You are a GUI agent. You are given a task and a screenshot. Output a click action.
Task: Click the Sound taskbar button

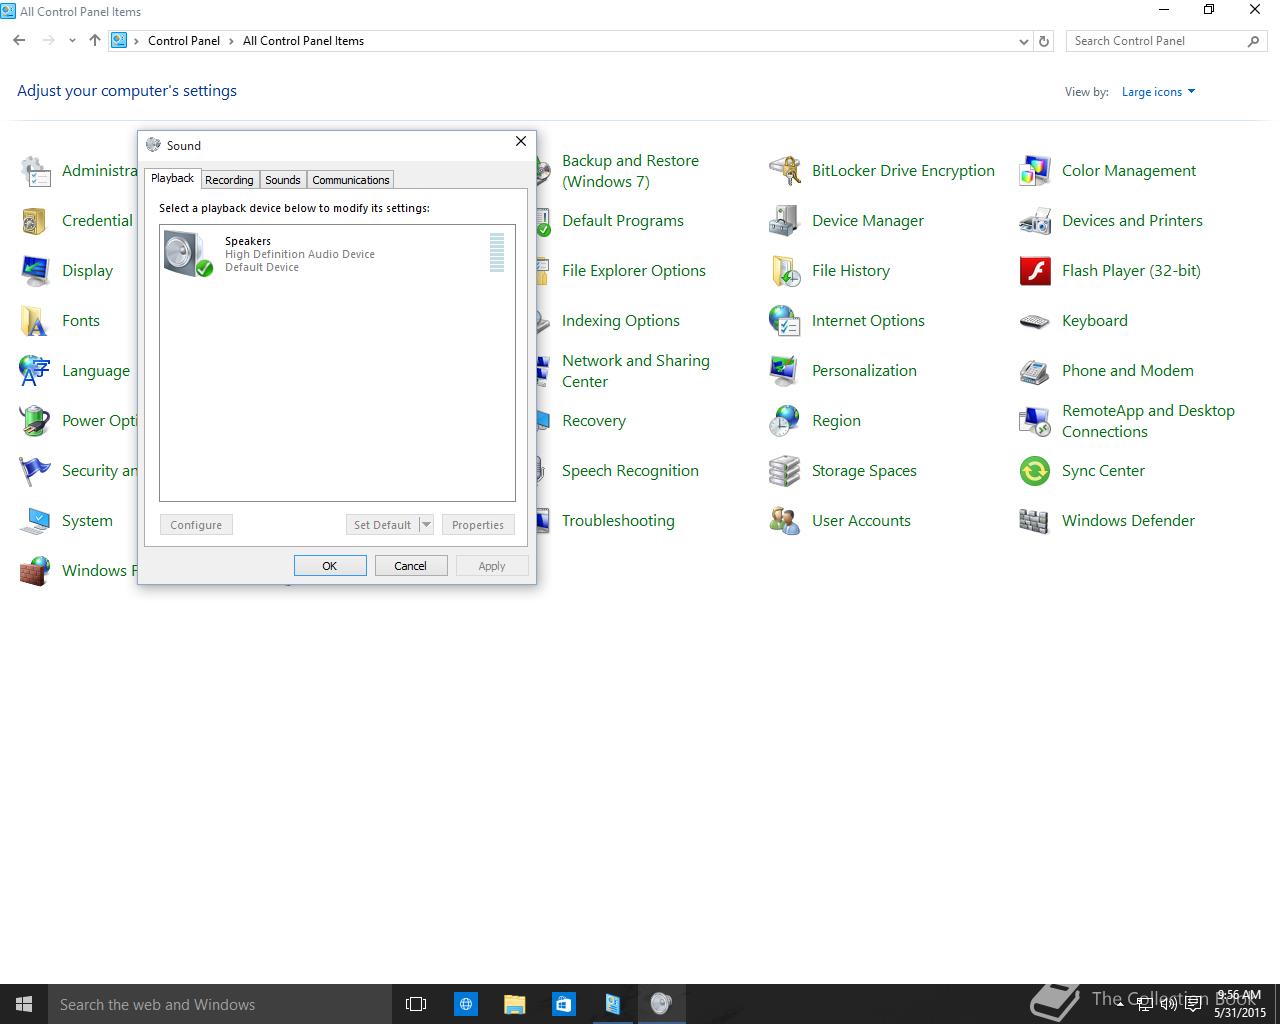point(661,1004)
